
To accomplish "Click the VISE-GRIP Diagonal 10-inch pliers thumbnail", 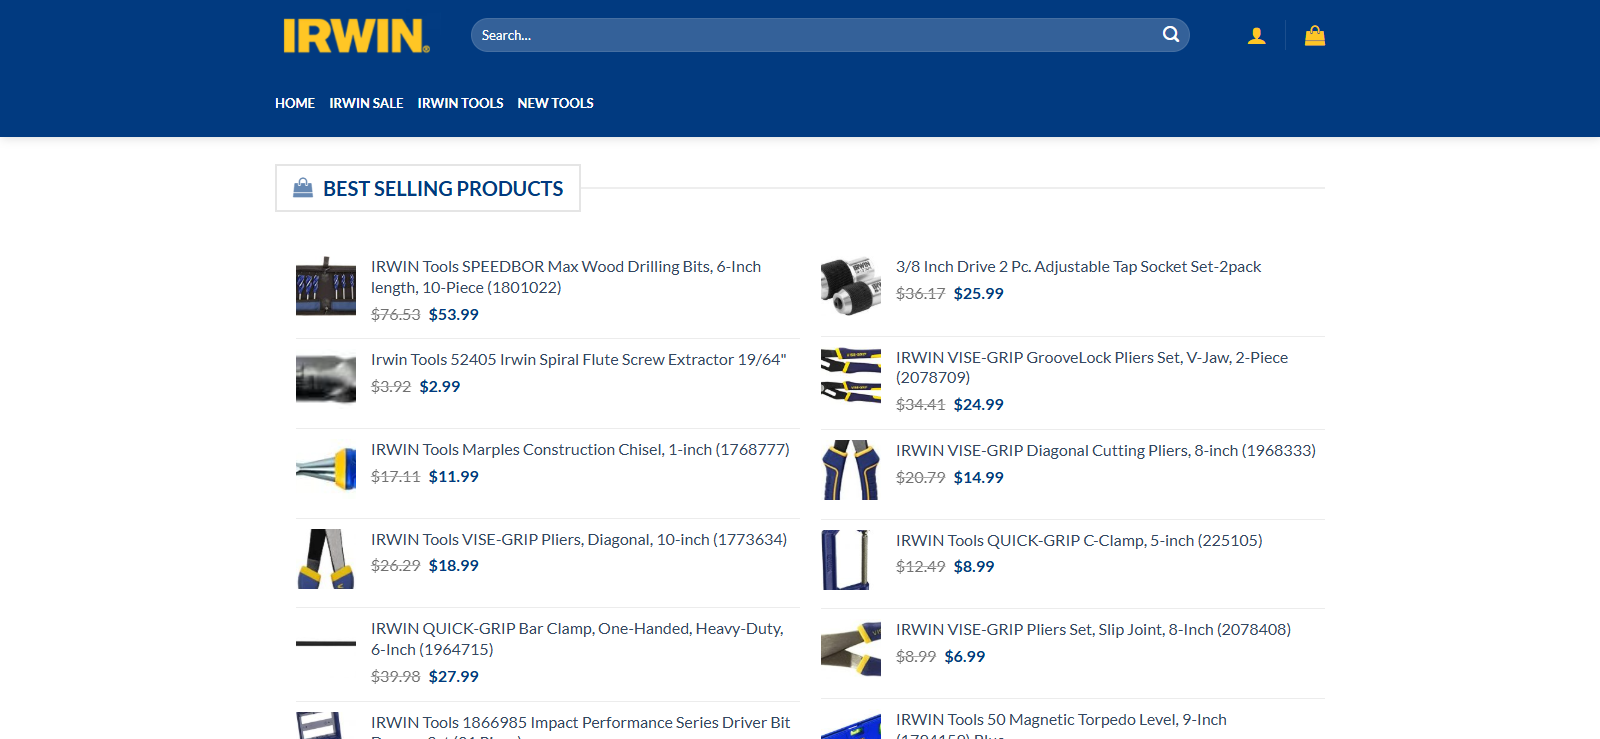I will coord(326,559).
